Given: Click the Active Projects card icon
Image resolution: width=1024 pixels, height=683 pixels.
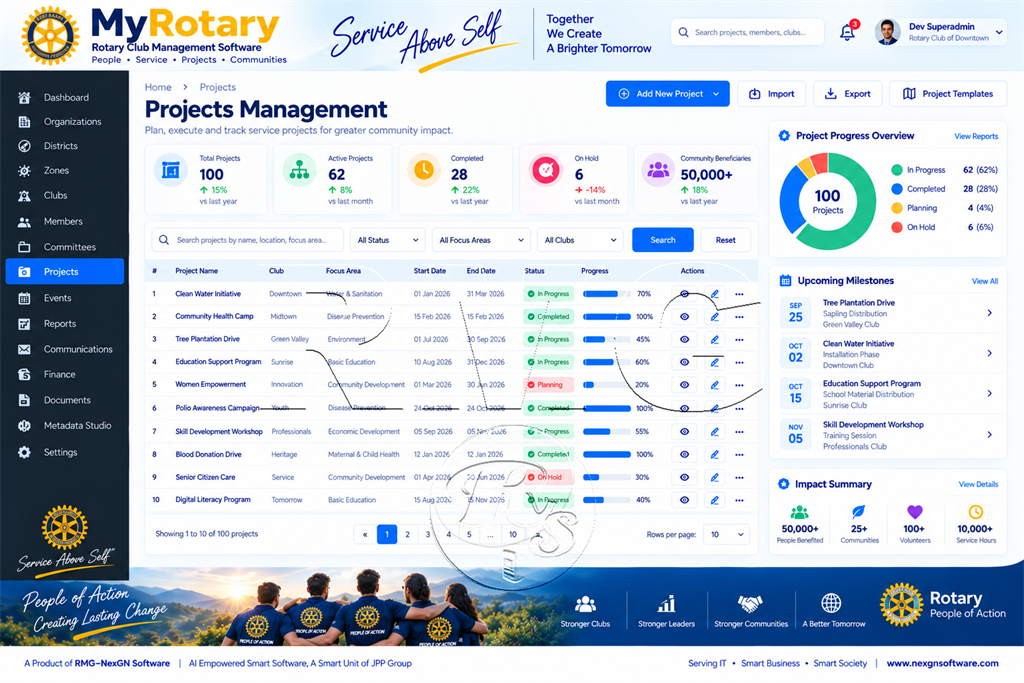Looking at the screenshot, I should (x=299, y=170).
